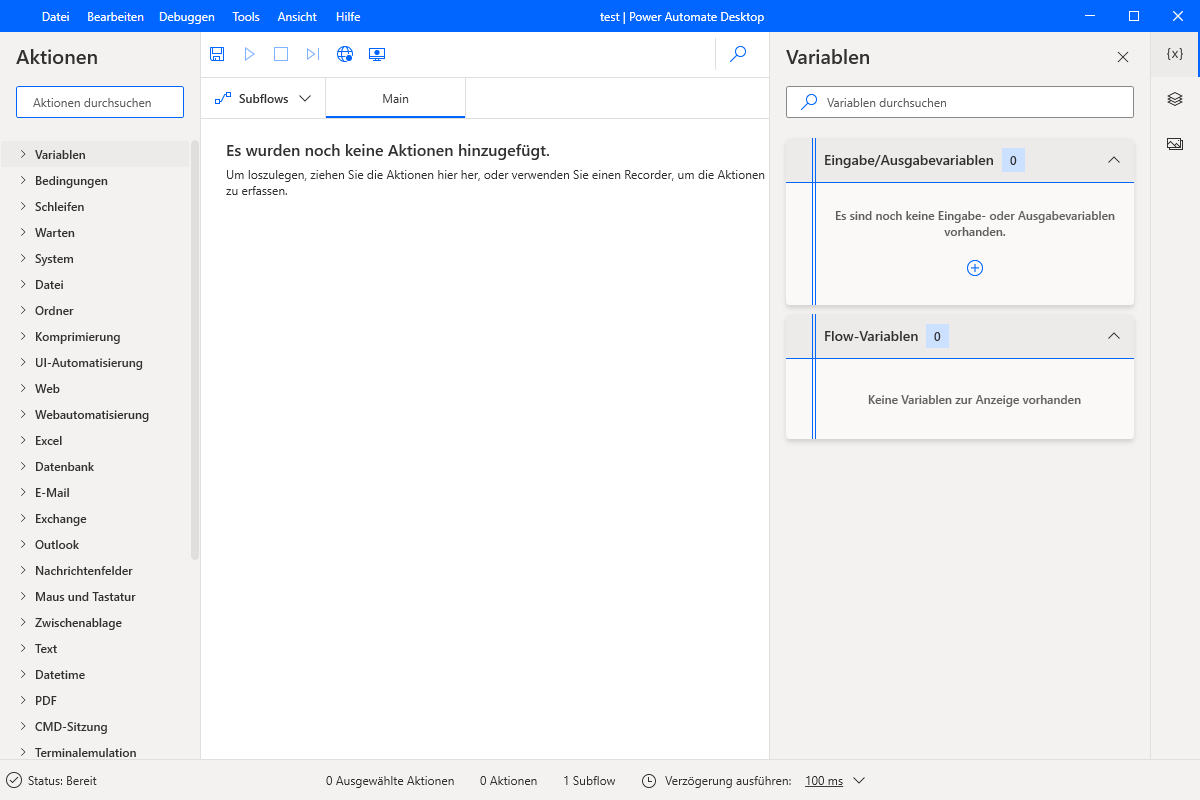This screenshot has height=800, width=1200.
Task: Add input/output variable with plus icon
Action: tap(975, 268)
